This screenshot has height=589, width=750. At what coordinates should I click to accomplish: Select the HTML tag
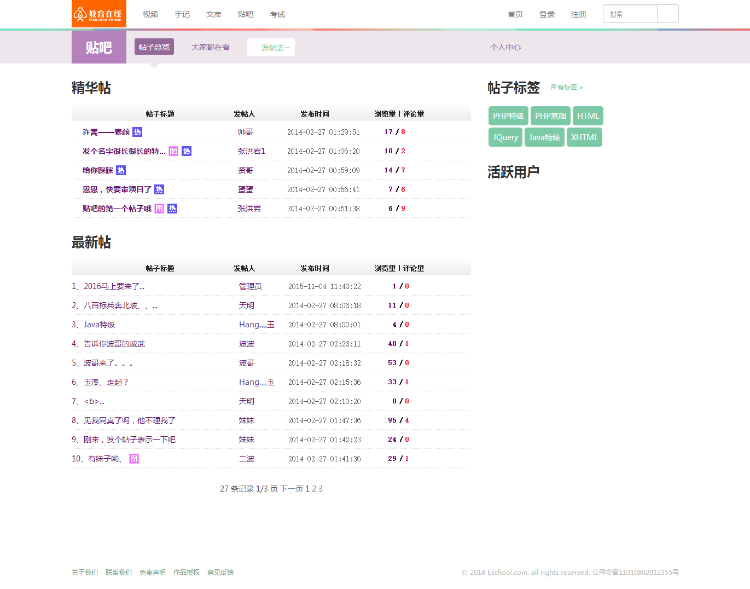587,116
